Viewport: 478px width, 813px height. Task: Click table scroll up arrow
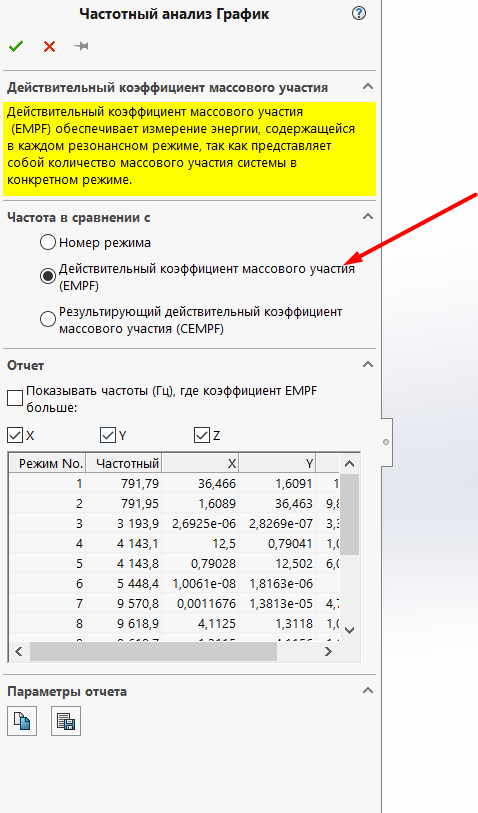349,464
